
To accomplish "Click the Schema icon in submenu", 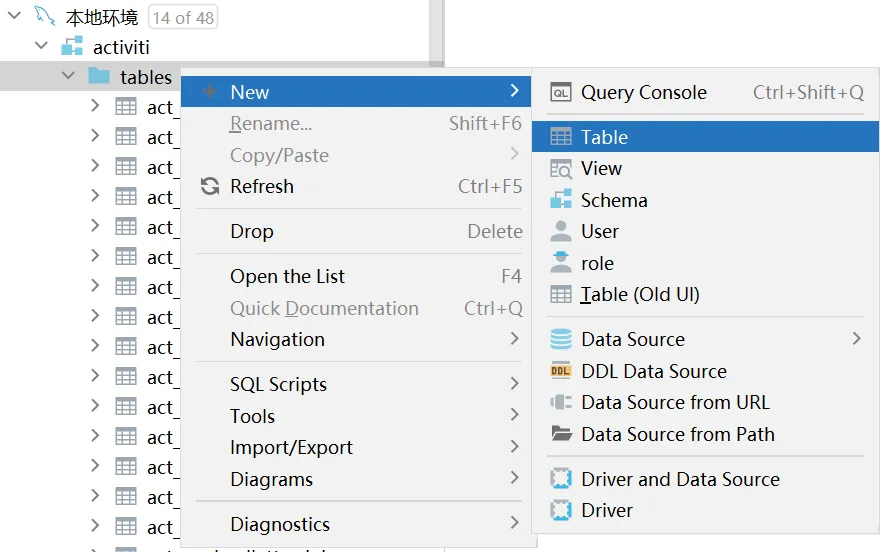I will pos(561,200).
